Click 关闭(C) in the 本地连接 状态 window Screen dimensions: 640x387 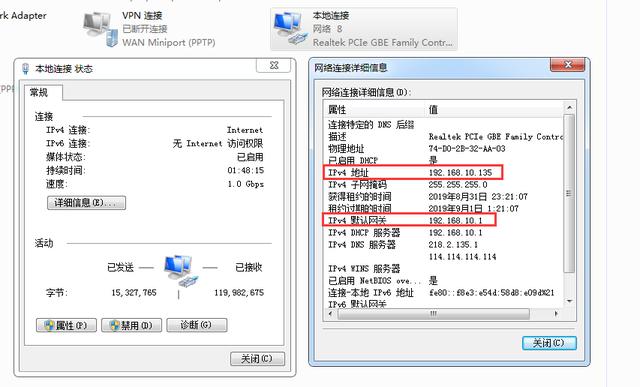click(x=257, y=359)
